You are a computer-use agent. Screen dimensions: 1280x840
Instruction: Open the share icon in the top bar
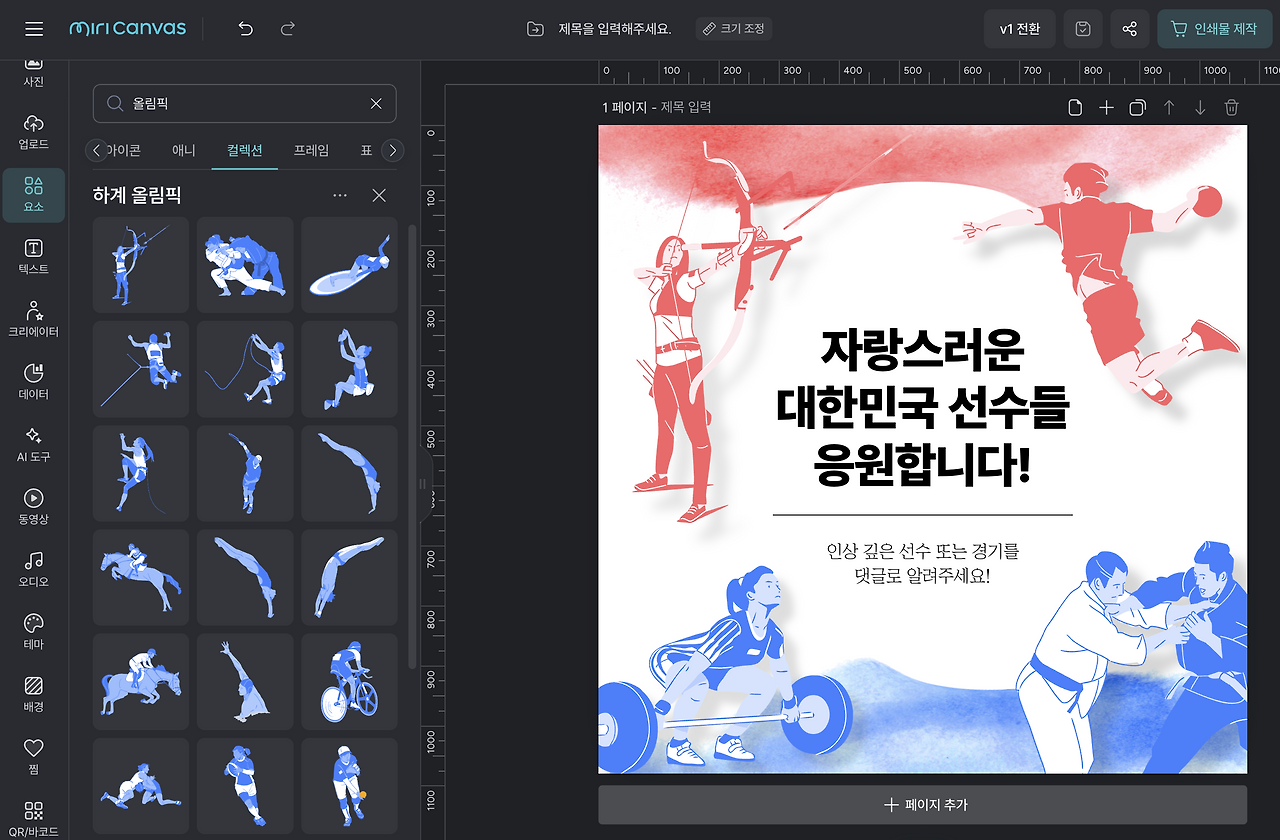(x=1129, y=29)
